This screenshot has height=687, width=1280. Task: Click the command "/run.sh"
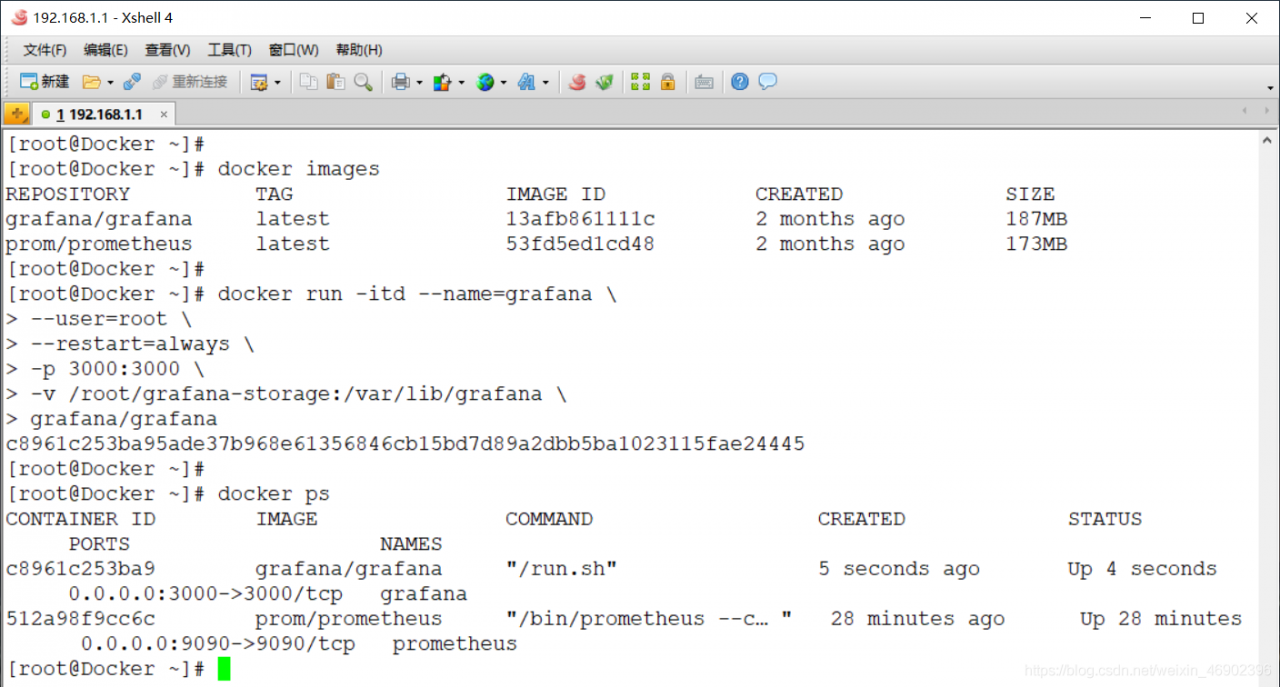pyautogui.click(x=561, y=569)
